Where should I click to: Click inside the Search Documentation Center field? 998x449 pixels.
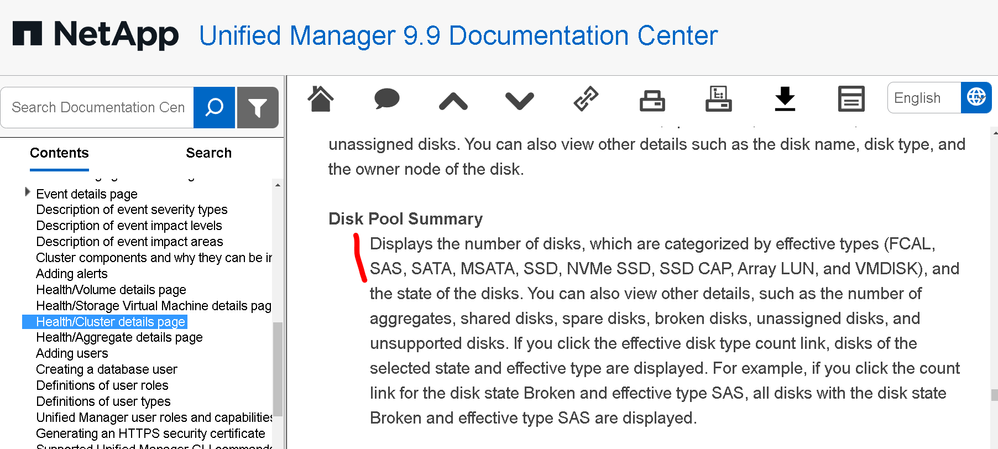pyautogui.click(x=98, y=107)
